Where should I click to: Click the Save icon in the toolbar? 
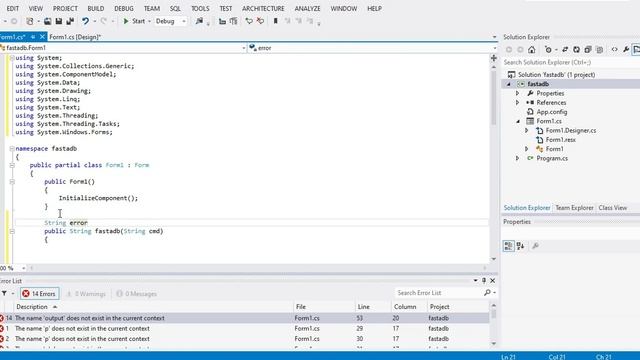[59, 21]
